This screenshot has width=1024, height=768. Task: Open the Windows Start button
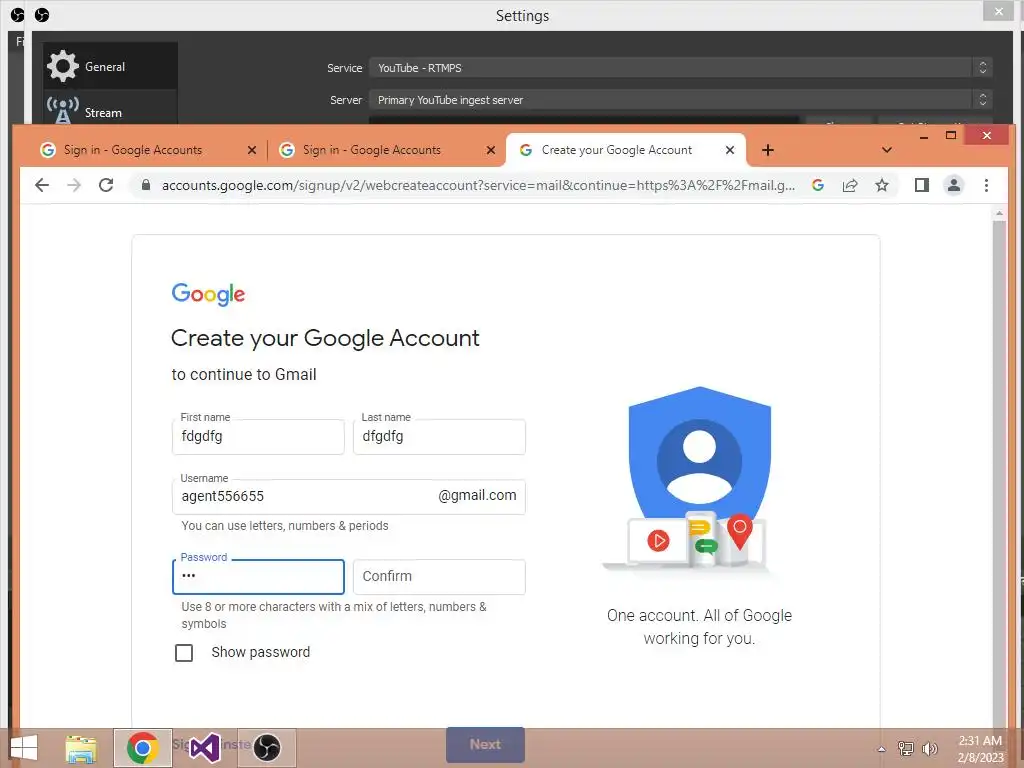pos(24,748)
